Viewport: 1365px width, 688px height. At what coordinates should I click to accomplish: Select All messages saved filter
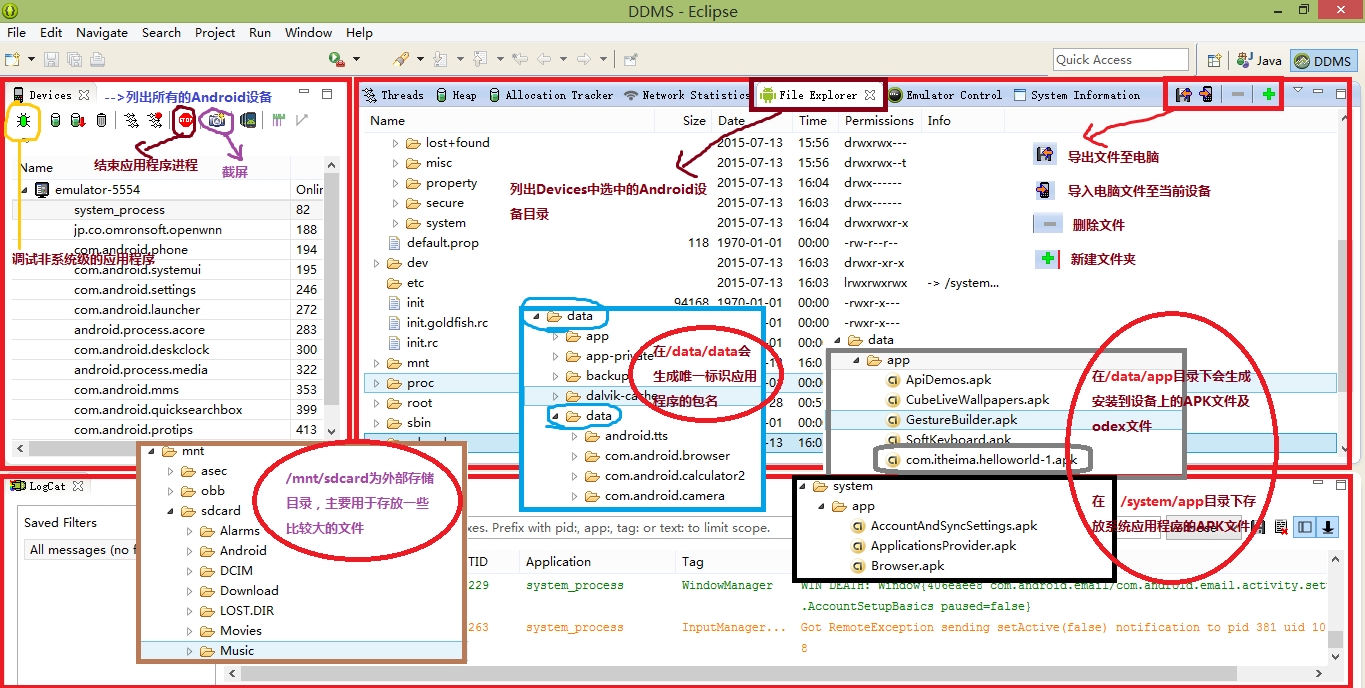pos(80,549)
